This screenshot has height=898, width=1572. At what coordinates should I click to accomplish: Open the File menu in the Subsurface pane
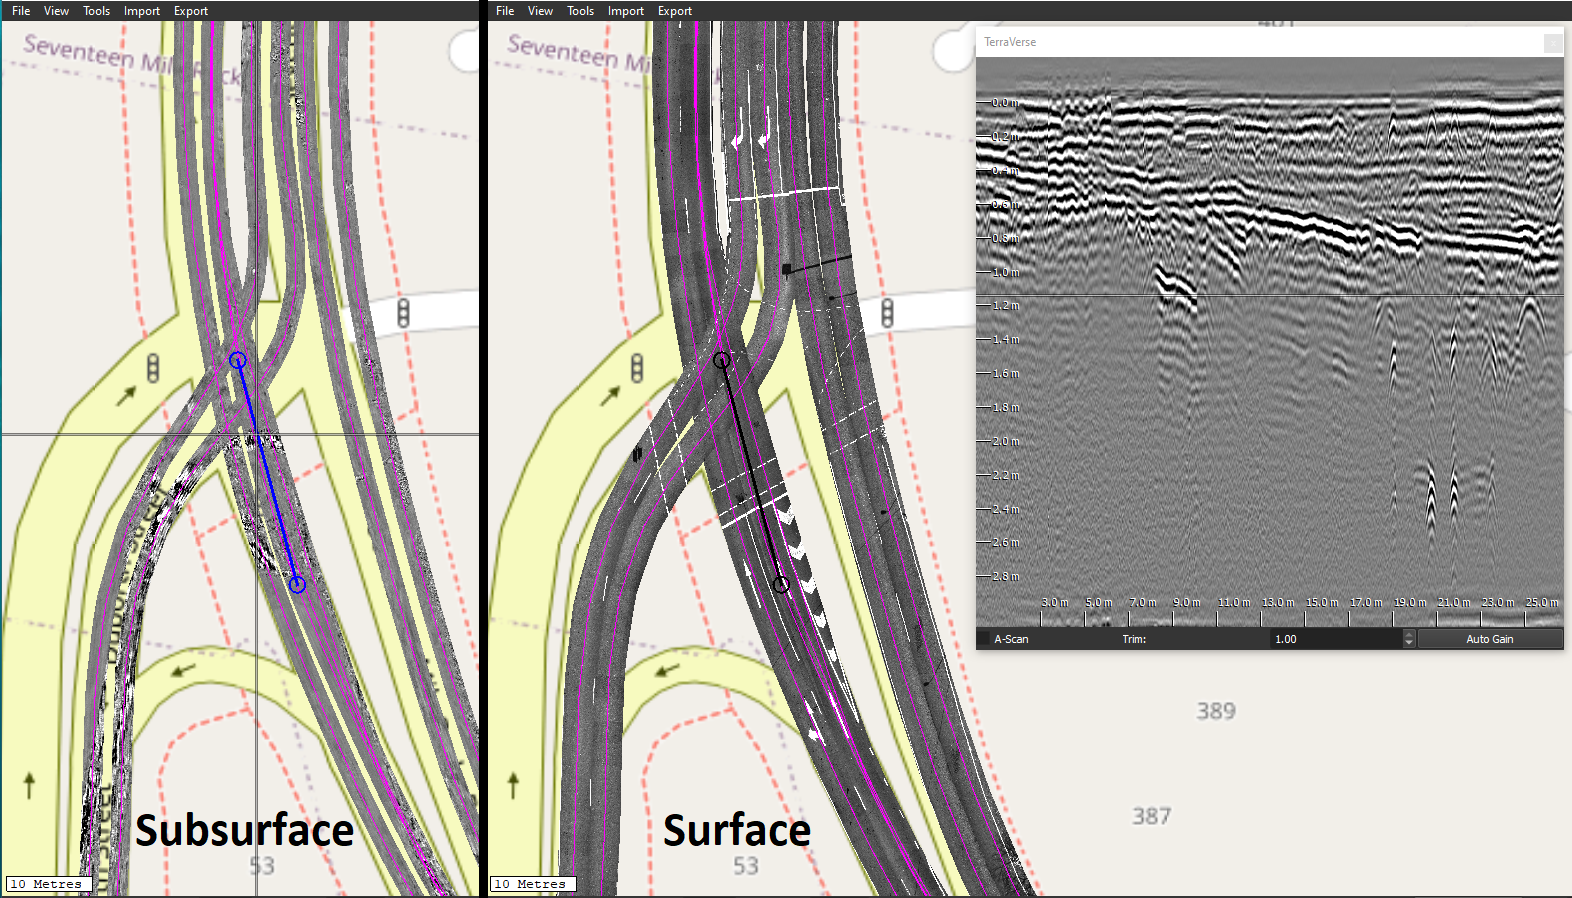21,11
